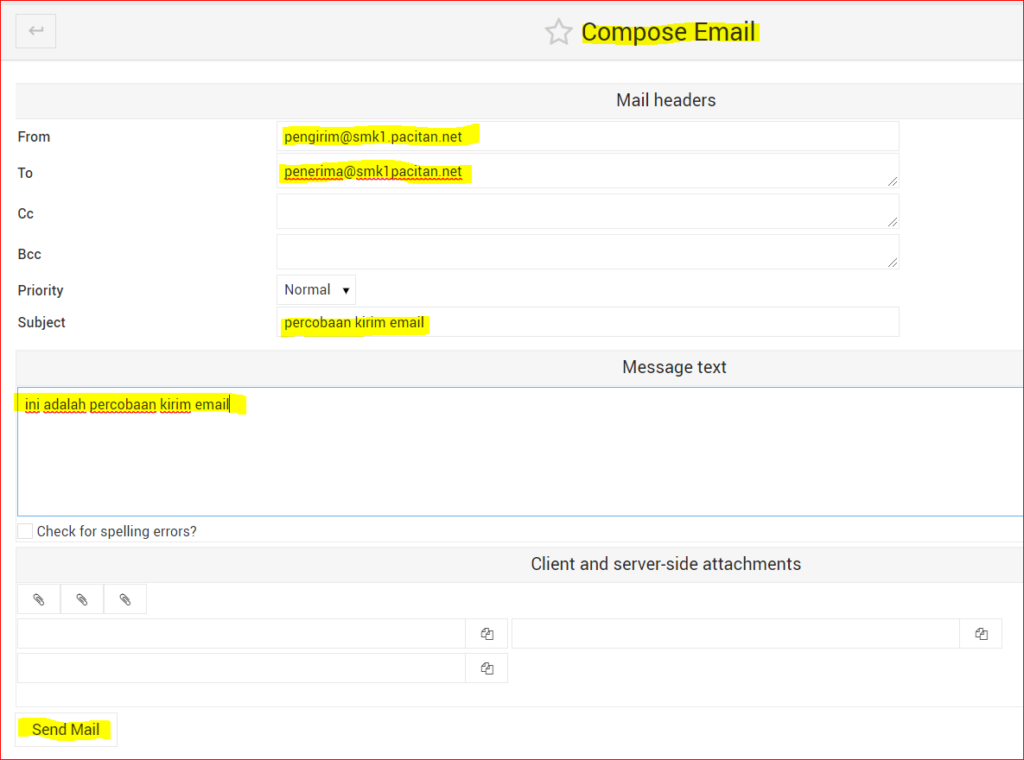Click the copy icon on the bottom attachment field
The height and width of the screenshot is (760, 1024).
point(486,669)
